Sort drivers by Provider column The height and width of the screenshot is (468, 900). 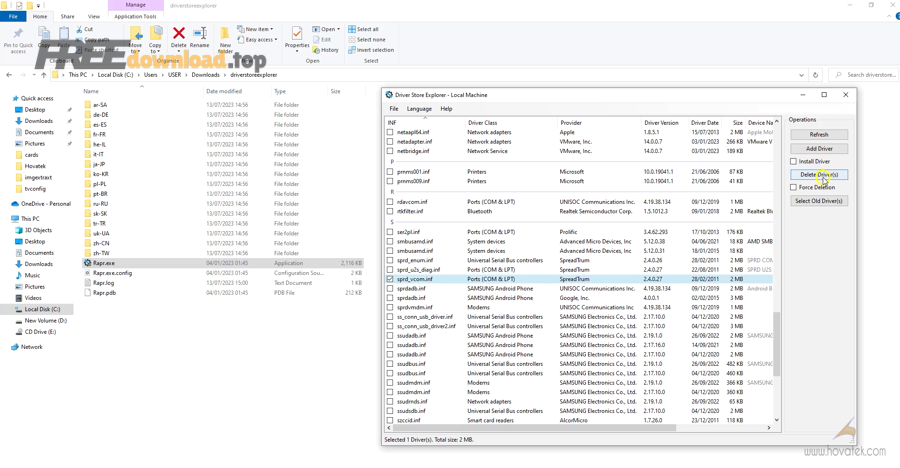click(x=599, y=122)
